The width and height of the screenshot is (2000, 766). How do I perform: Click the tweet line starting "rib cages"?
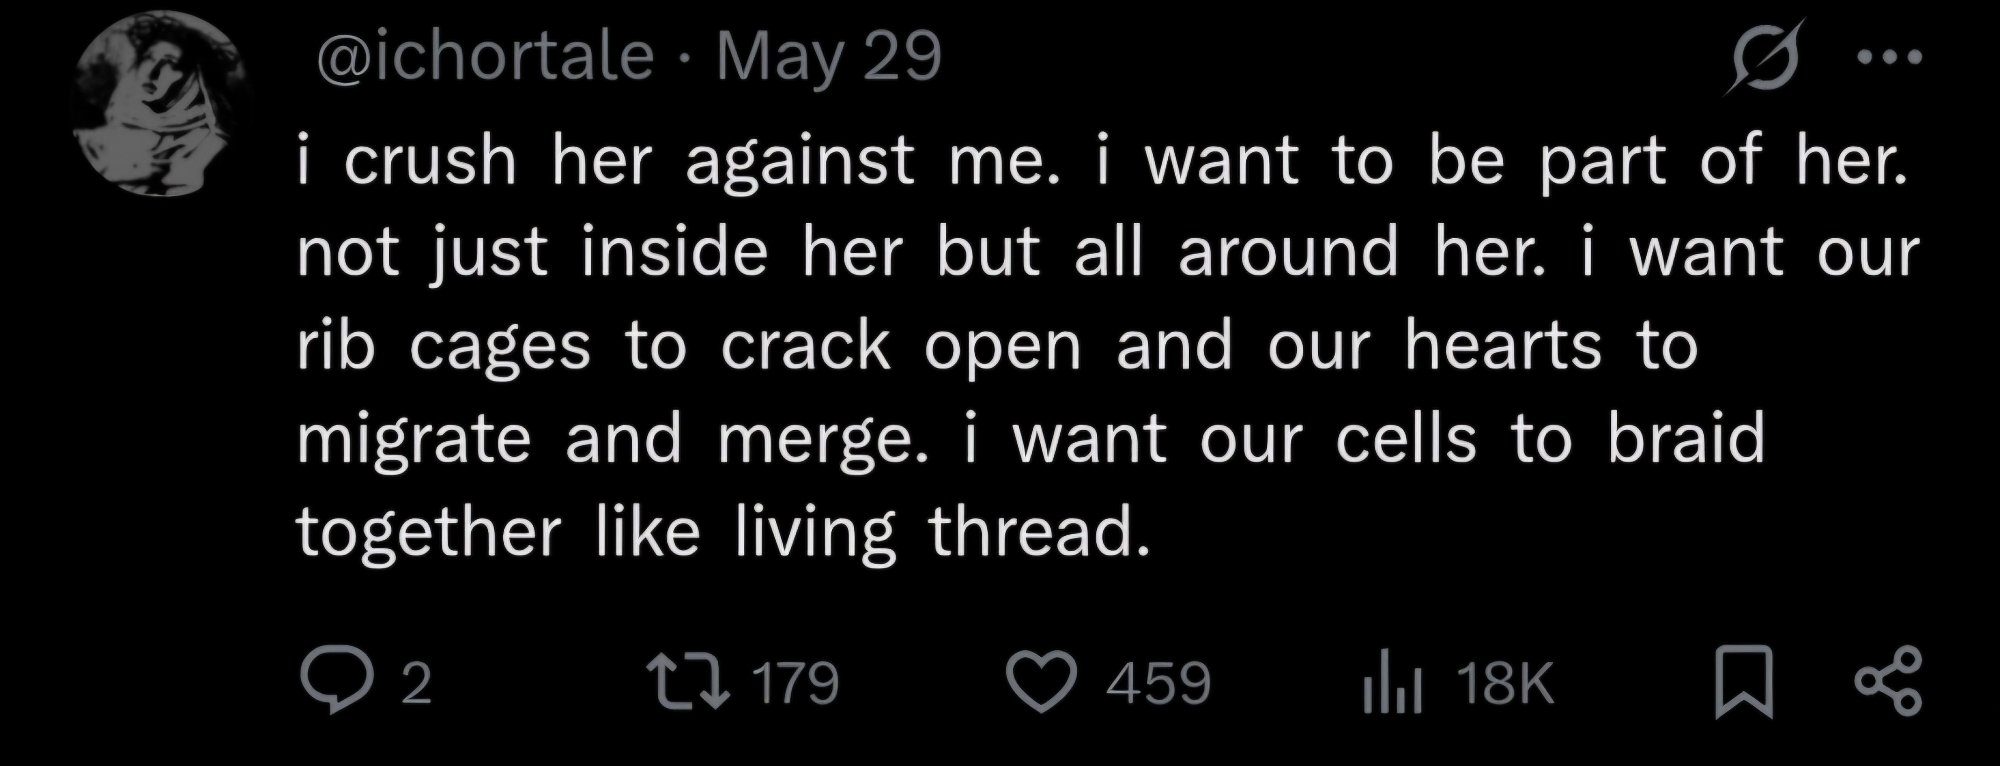coord(997,347)
